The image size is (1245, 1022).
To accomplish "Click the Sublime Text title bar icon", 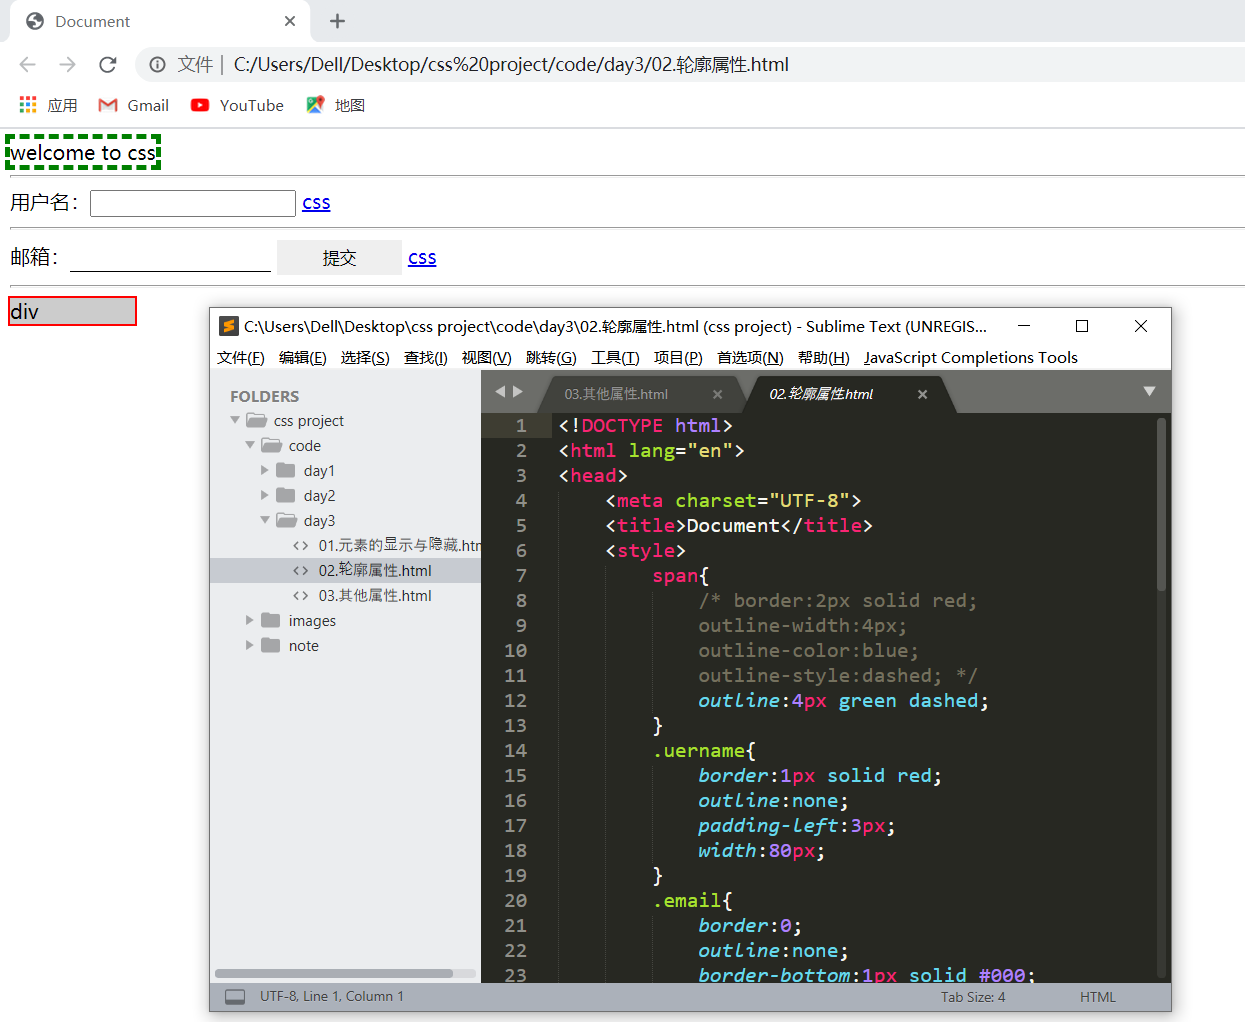I will point(229,326).
